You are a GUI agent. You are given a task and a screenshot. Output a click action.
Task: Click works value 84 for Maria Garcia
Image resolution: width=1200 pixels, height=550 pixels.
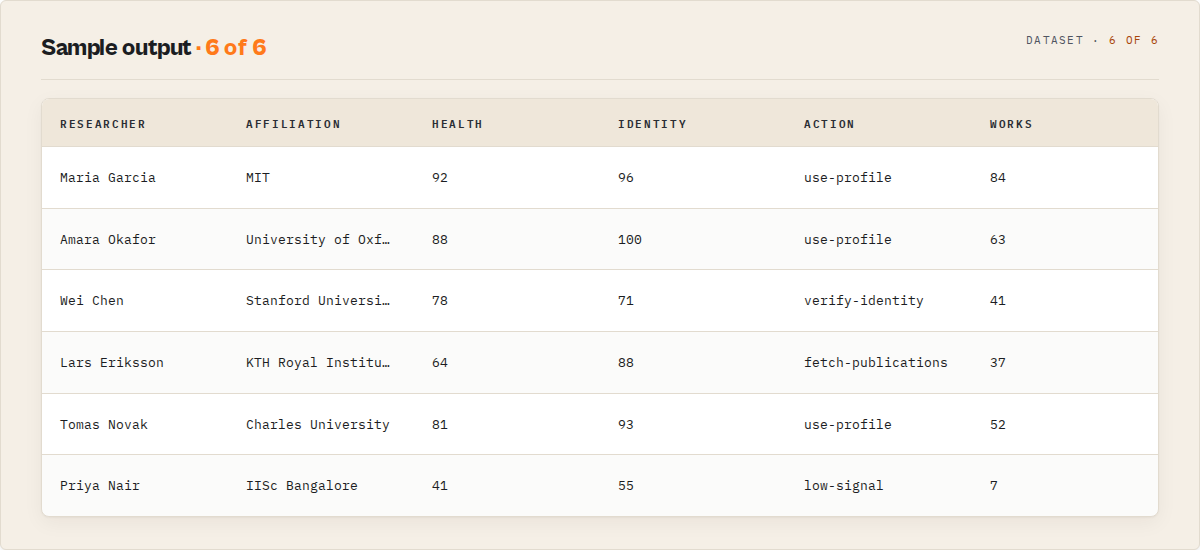tap(998, 178)
